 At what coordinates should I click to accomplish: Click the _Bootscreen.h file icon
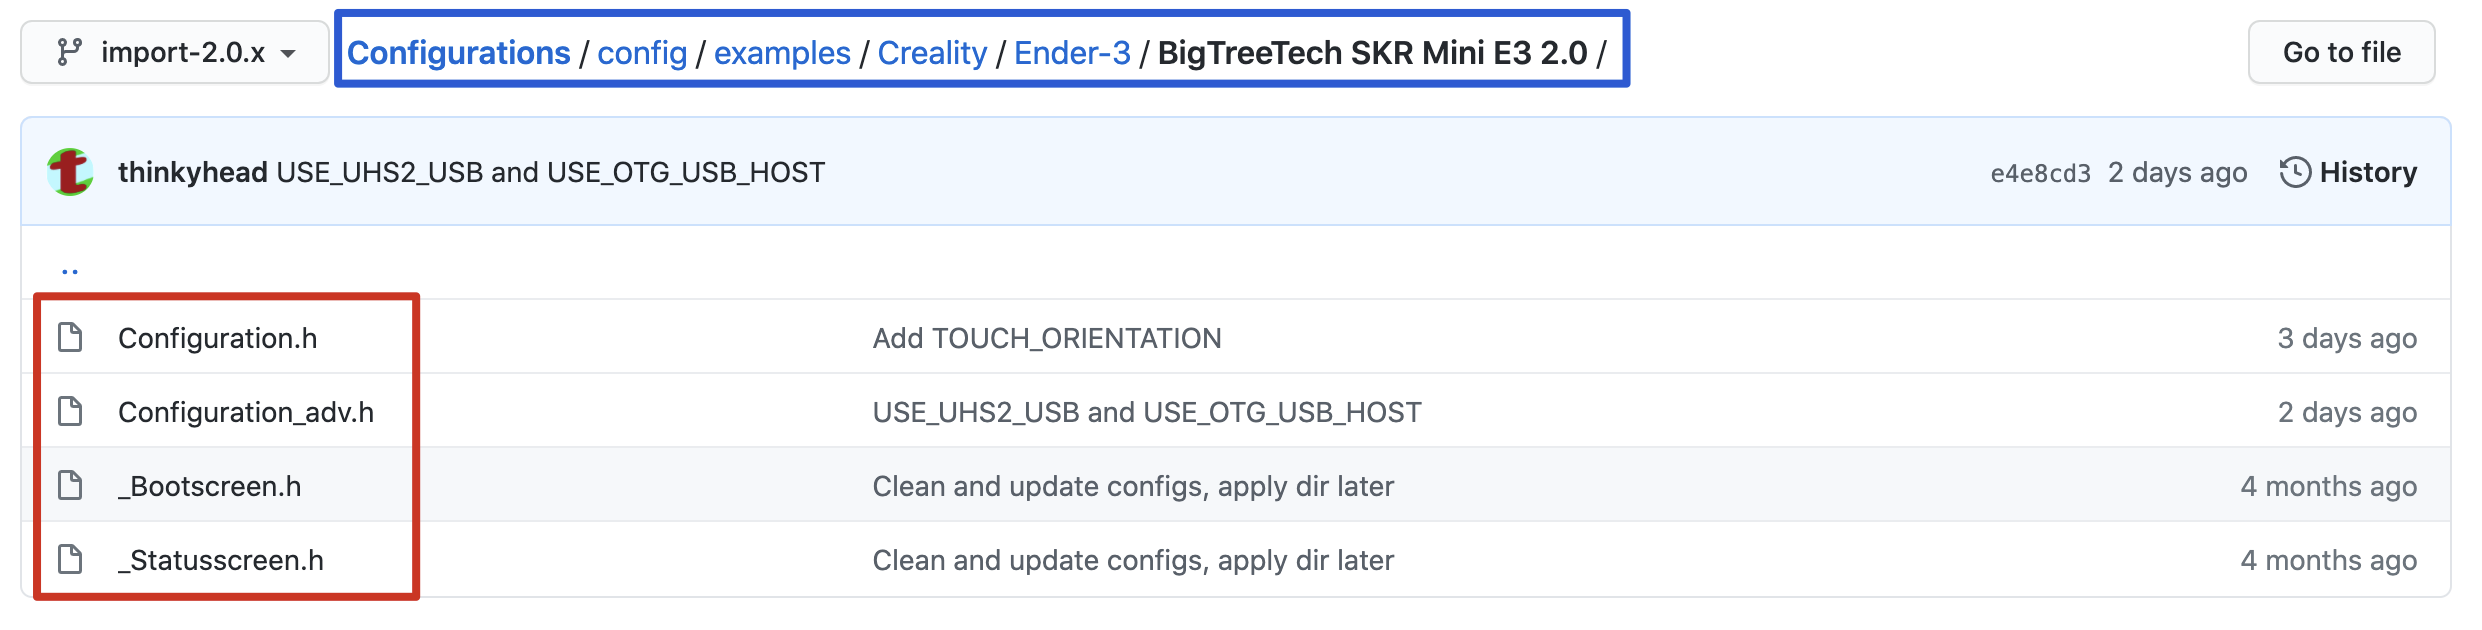(x=70, y=486)
